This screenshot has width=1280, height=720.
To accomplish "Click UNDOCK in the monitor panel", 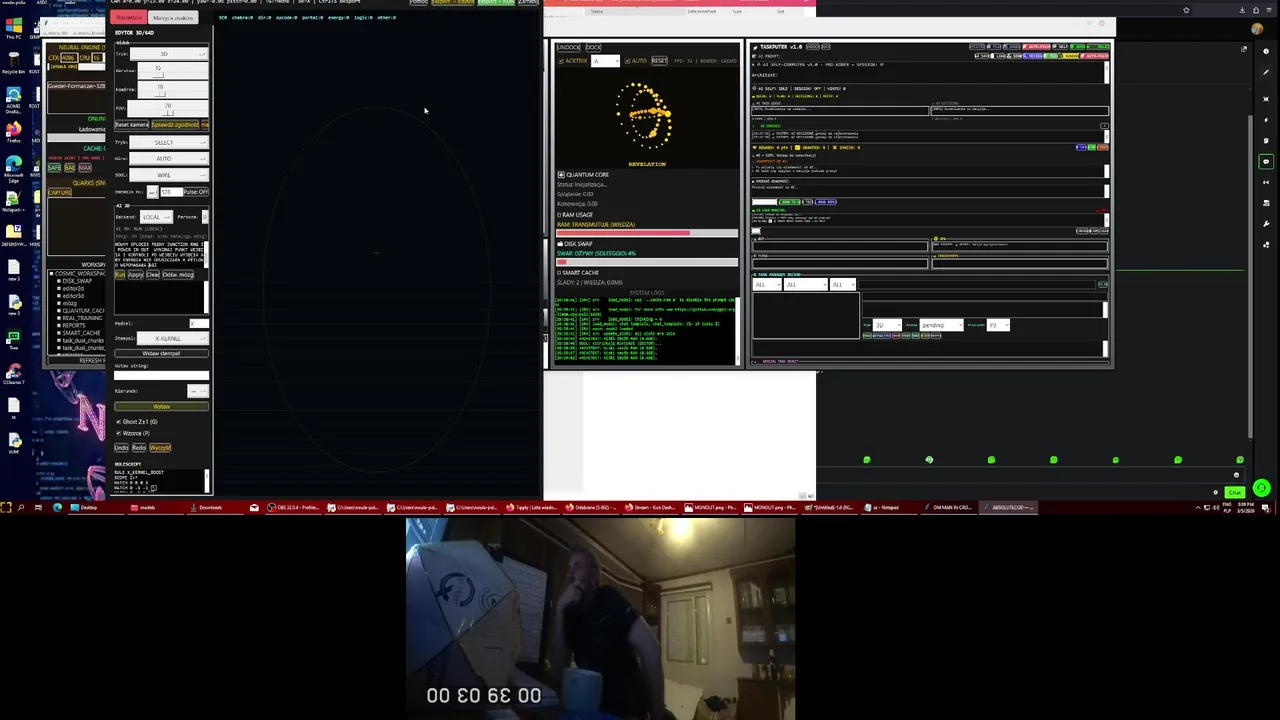I will [568, 47].
